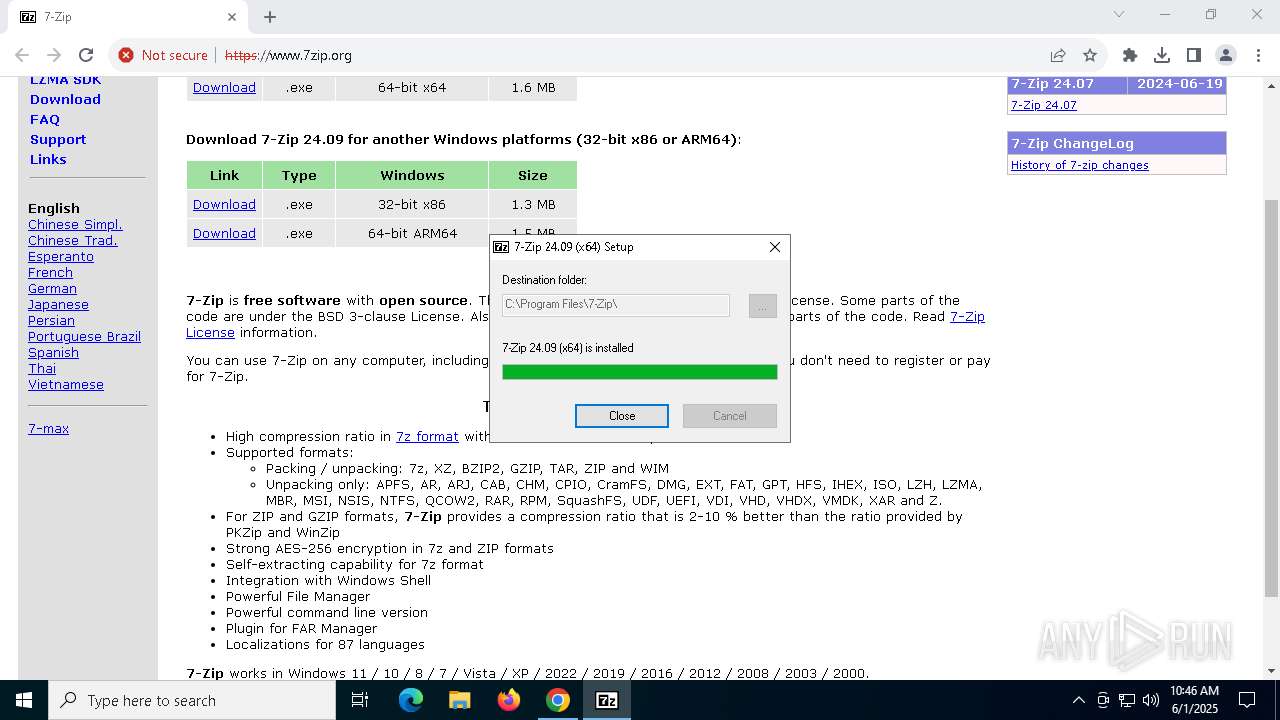The image size is (1280, 720).
Task: Switch language to Thai
Action: [x=42, y=368]
